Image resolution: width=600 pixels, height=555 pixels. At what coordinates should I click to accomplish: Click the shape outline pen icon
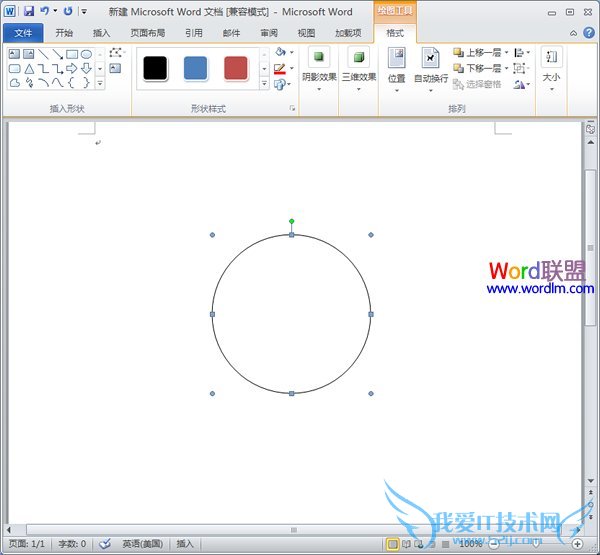(280, 68)
